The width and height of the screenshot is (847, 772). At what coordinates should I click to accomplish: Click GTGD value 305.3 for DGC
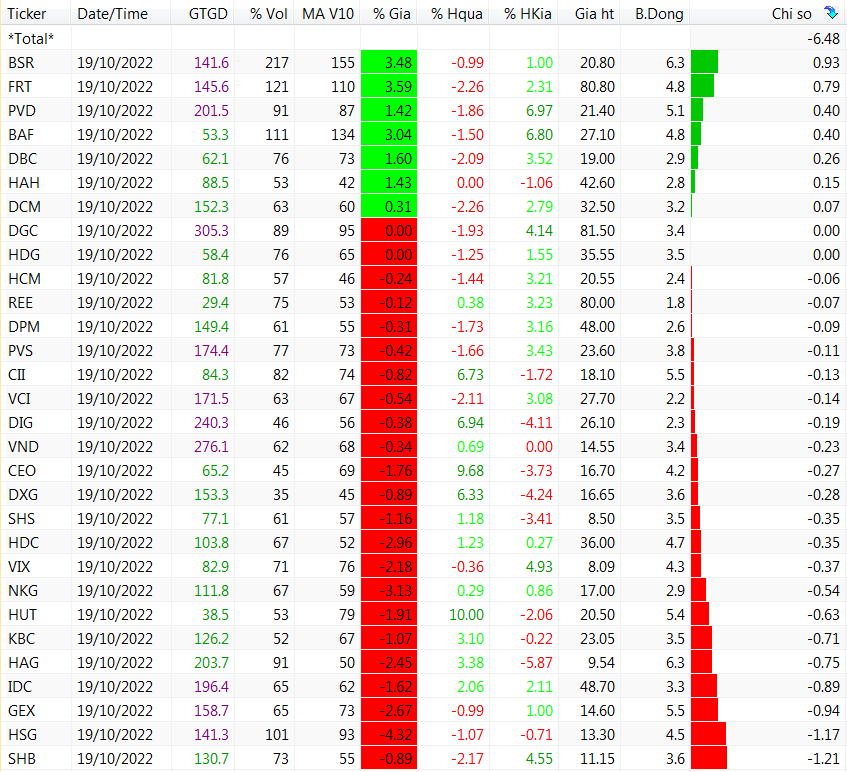pos(211,231)
